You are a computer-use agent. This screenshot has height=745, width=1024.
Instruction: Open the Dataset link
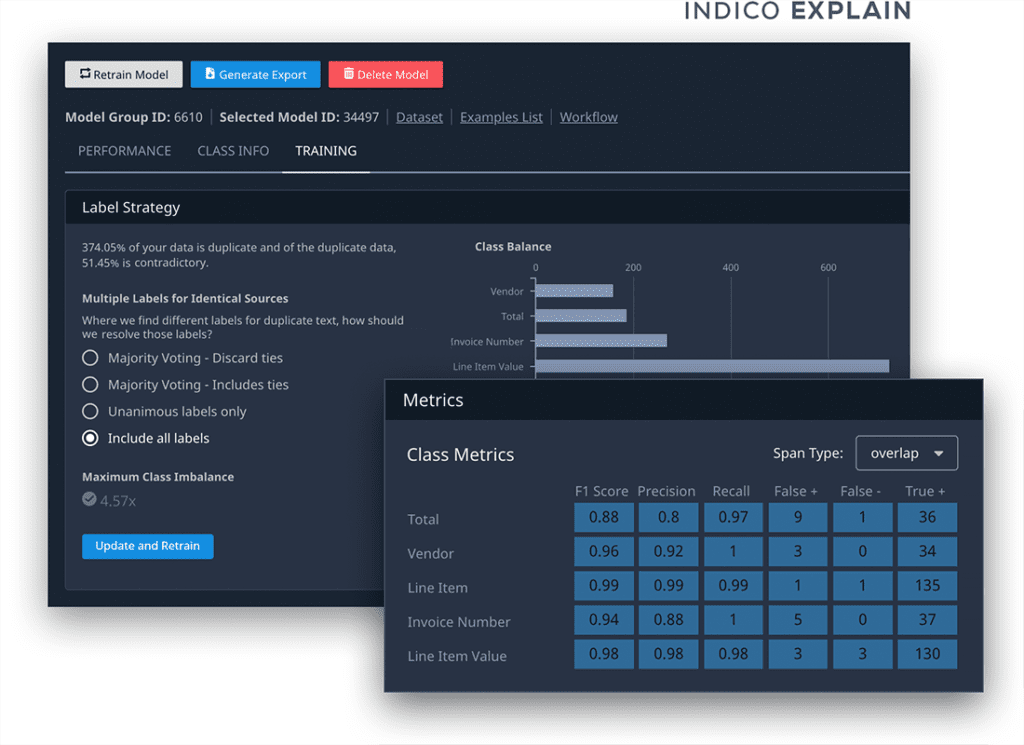click(x=418, y=117)
